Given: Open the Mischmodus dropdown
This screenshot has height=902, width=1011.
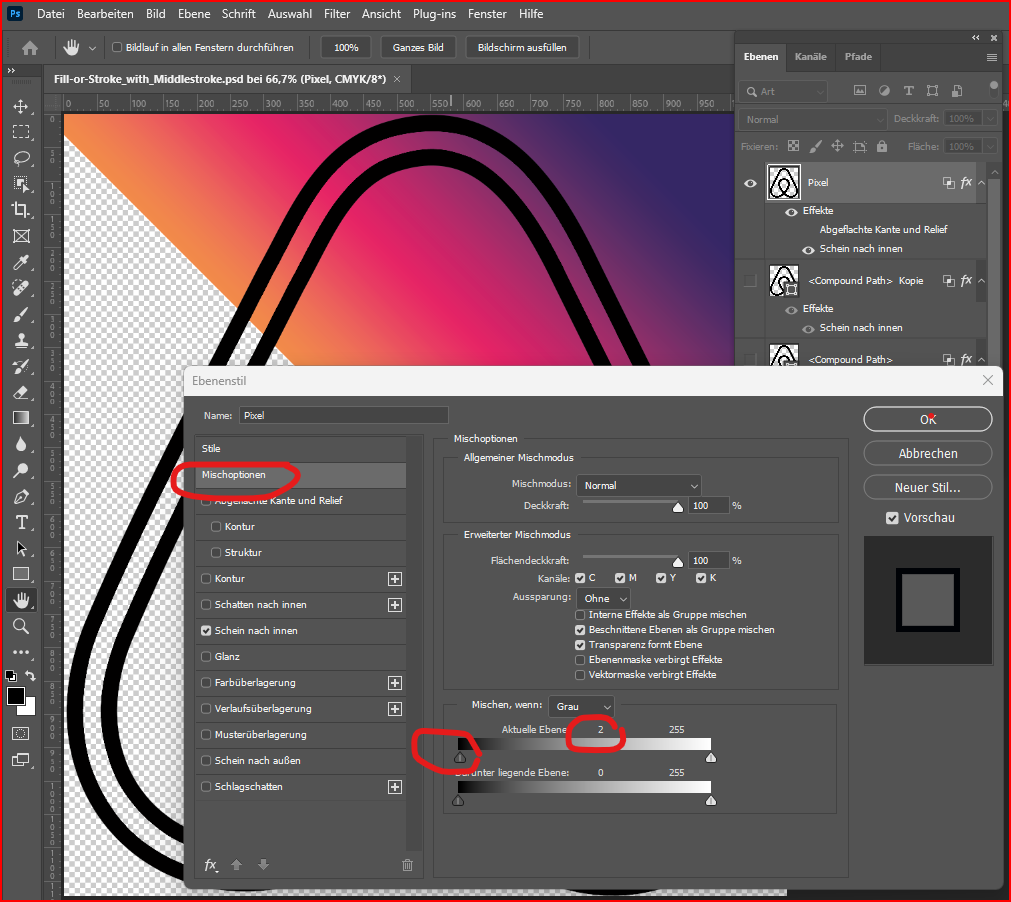Looking at the screenshot, I should coord(638,485).
